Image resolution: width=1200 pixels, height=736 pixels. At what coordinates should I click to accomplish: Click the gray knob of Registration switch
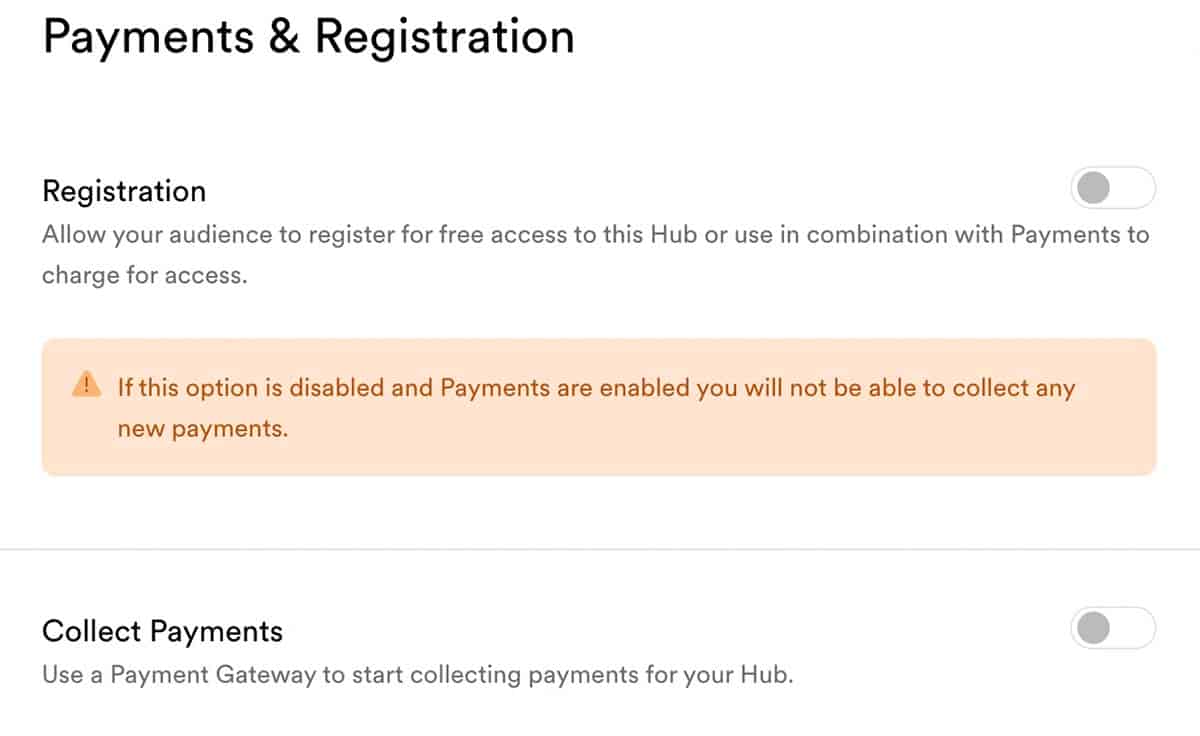(x=1094, y=188)
